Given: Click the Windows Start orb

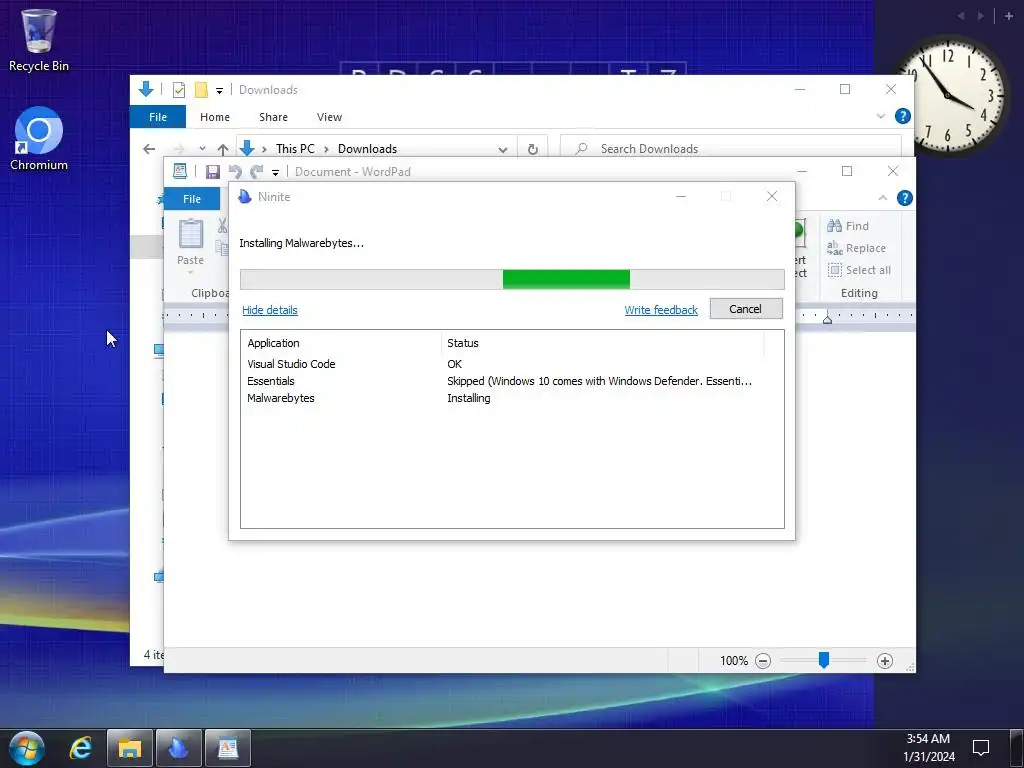Looking at the screenshot, I should point(27,748).
